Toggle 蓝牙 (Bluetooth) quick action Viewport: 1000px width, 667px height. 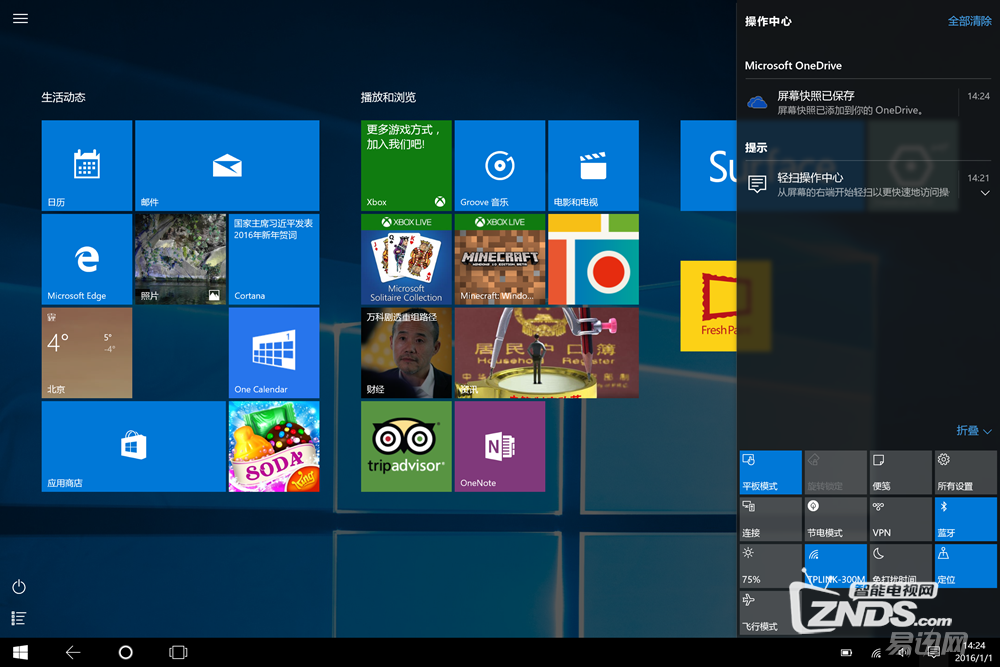coord(965,519)
